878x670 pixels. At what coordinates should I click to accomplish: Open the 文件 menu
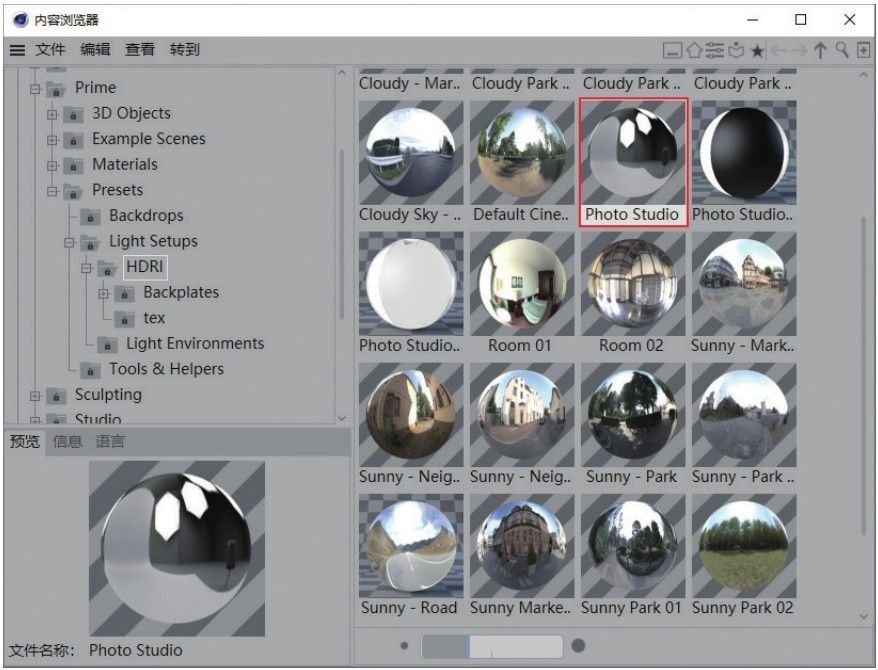pyautogui.click(x=50, y=50)
